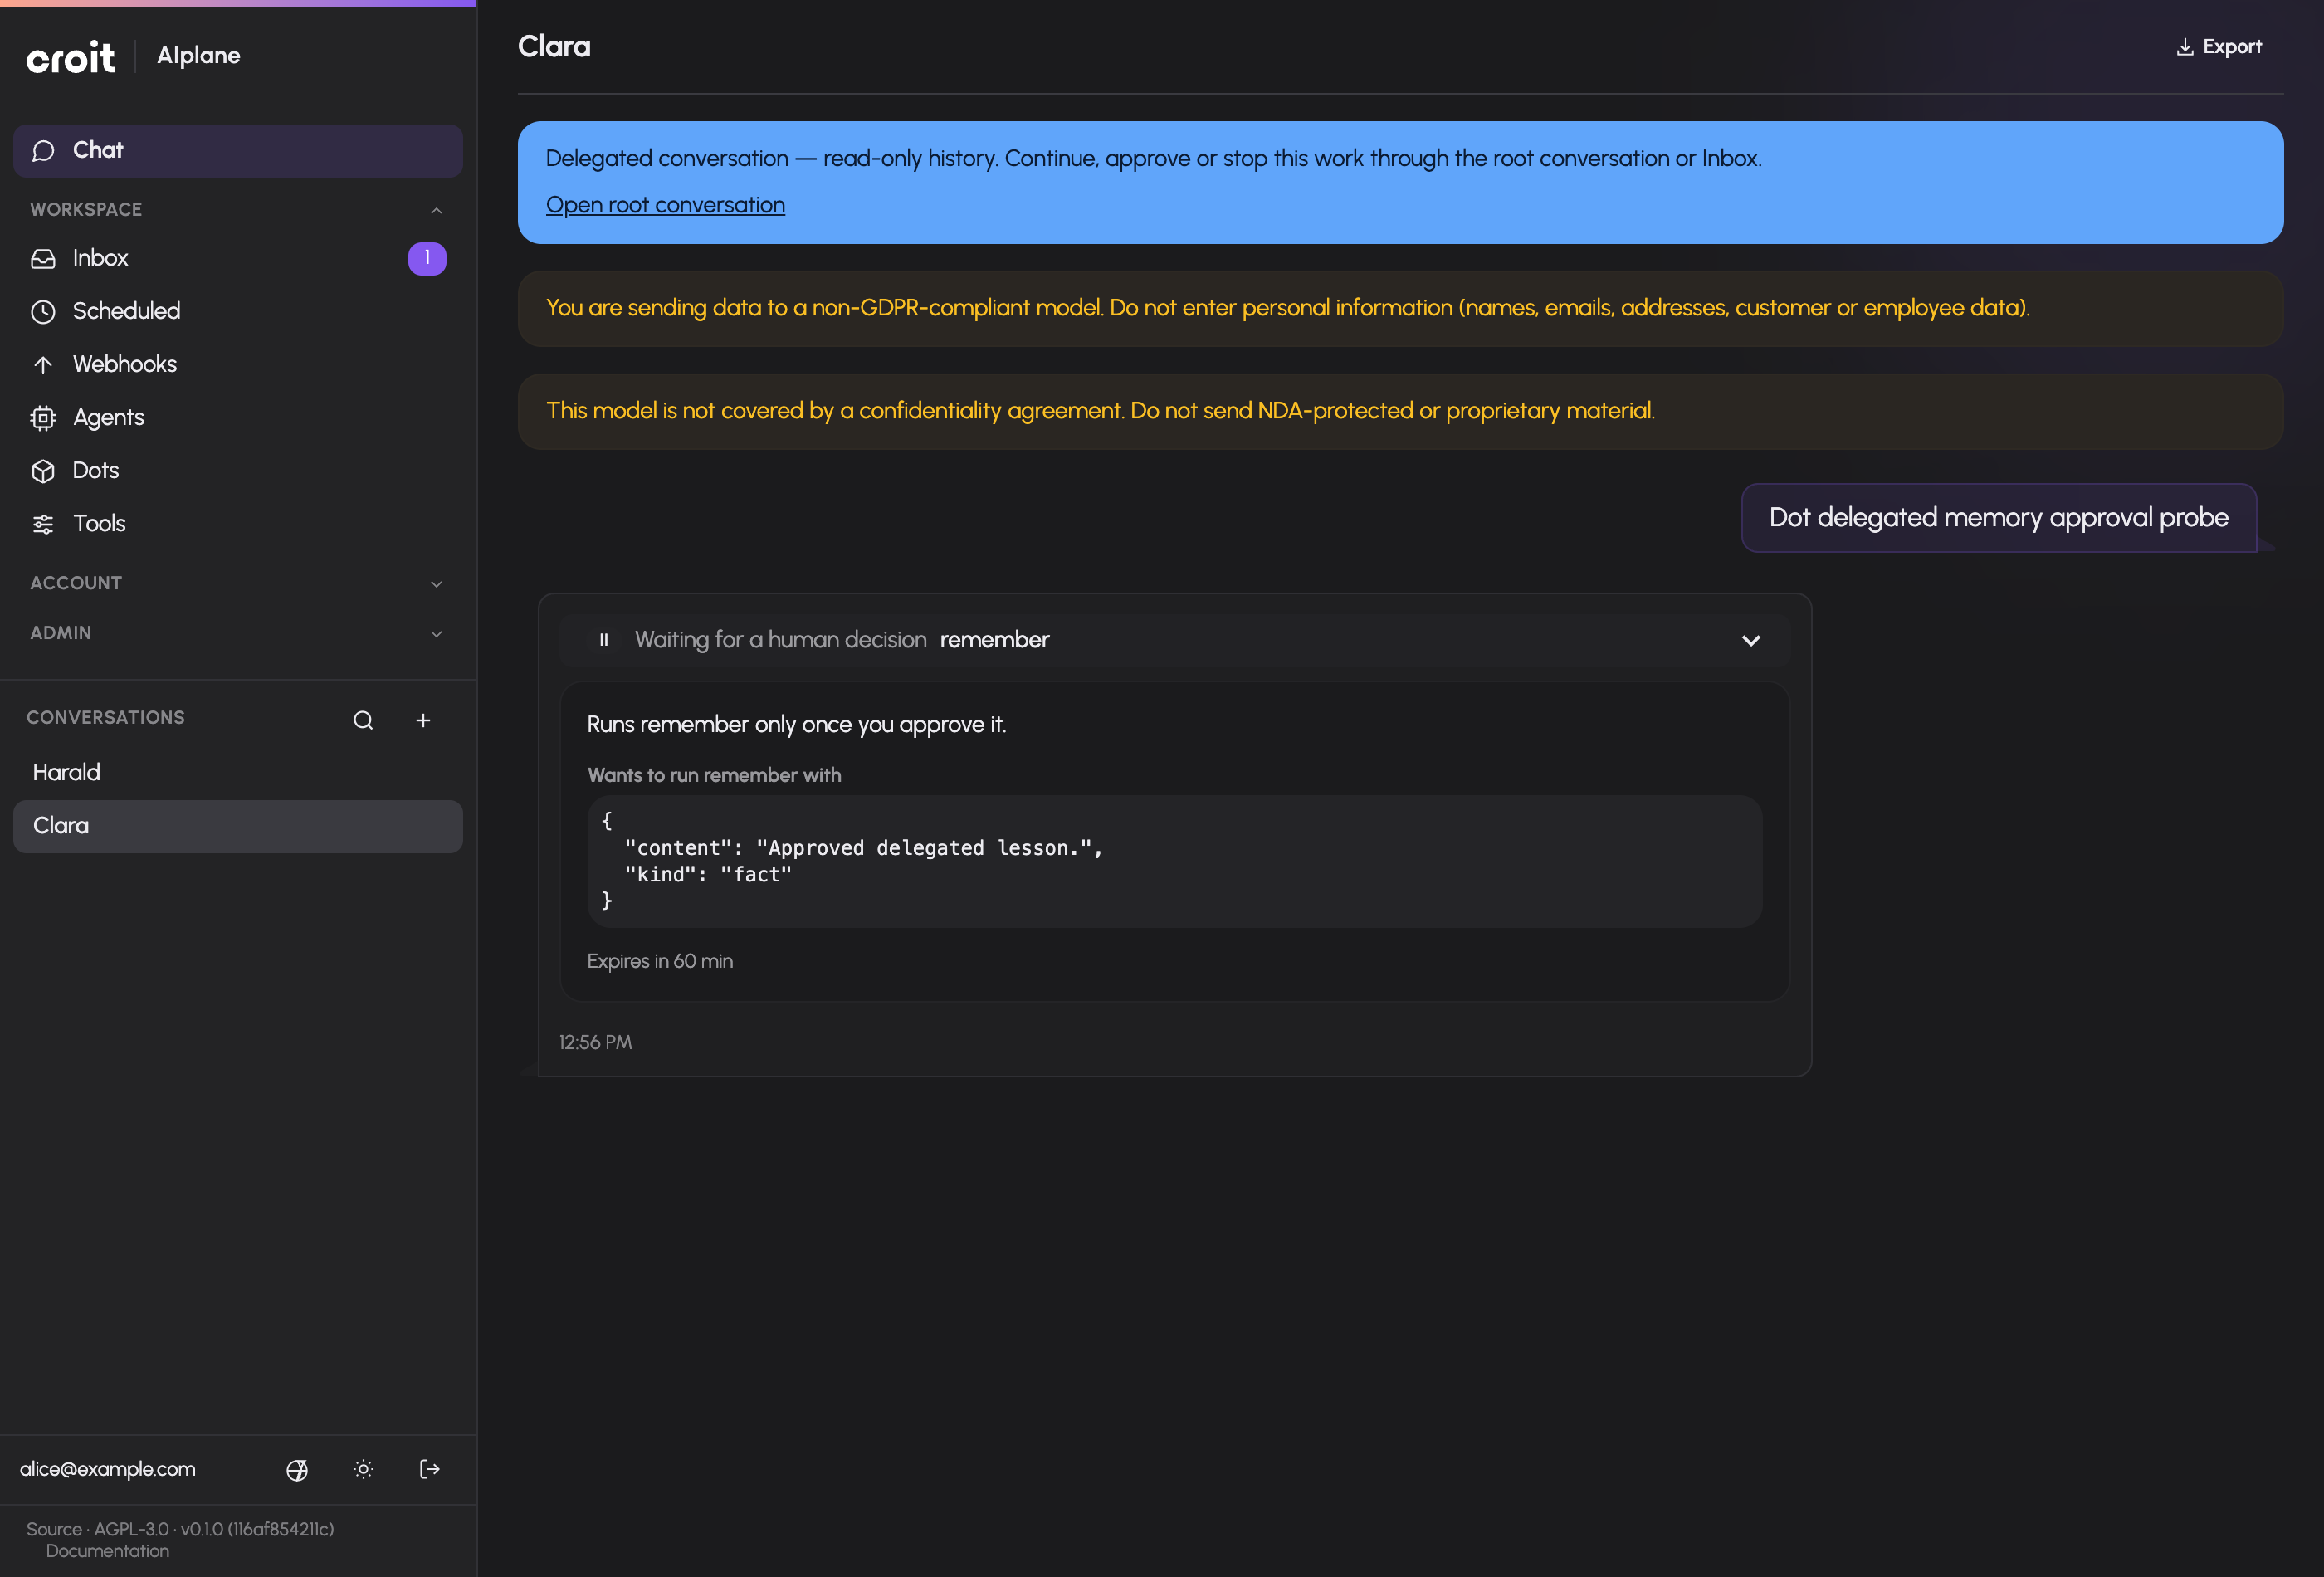Click the Agents chip icon
The width and height of the screenshot is (2324, 1577).
(43, 418)
